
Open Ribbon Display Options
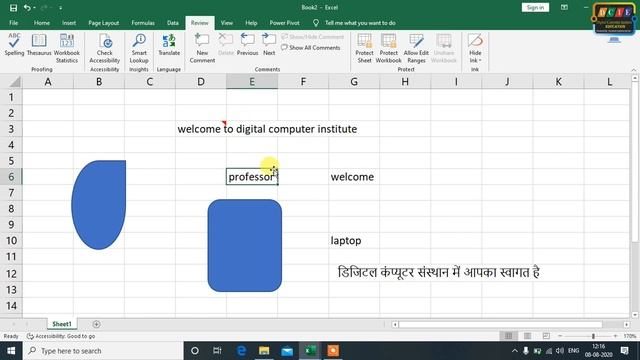click(564, 7)
